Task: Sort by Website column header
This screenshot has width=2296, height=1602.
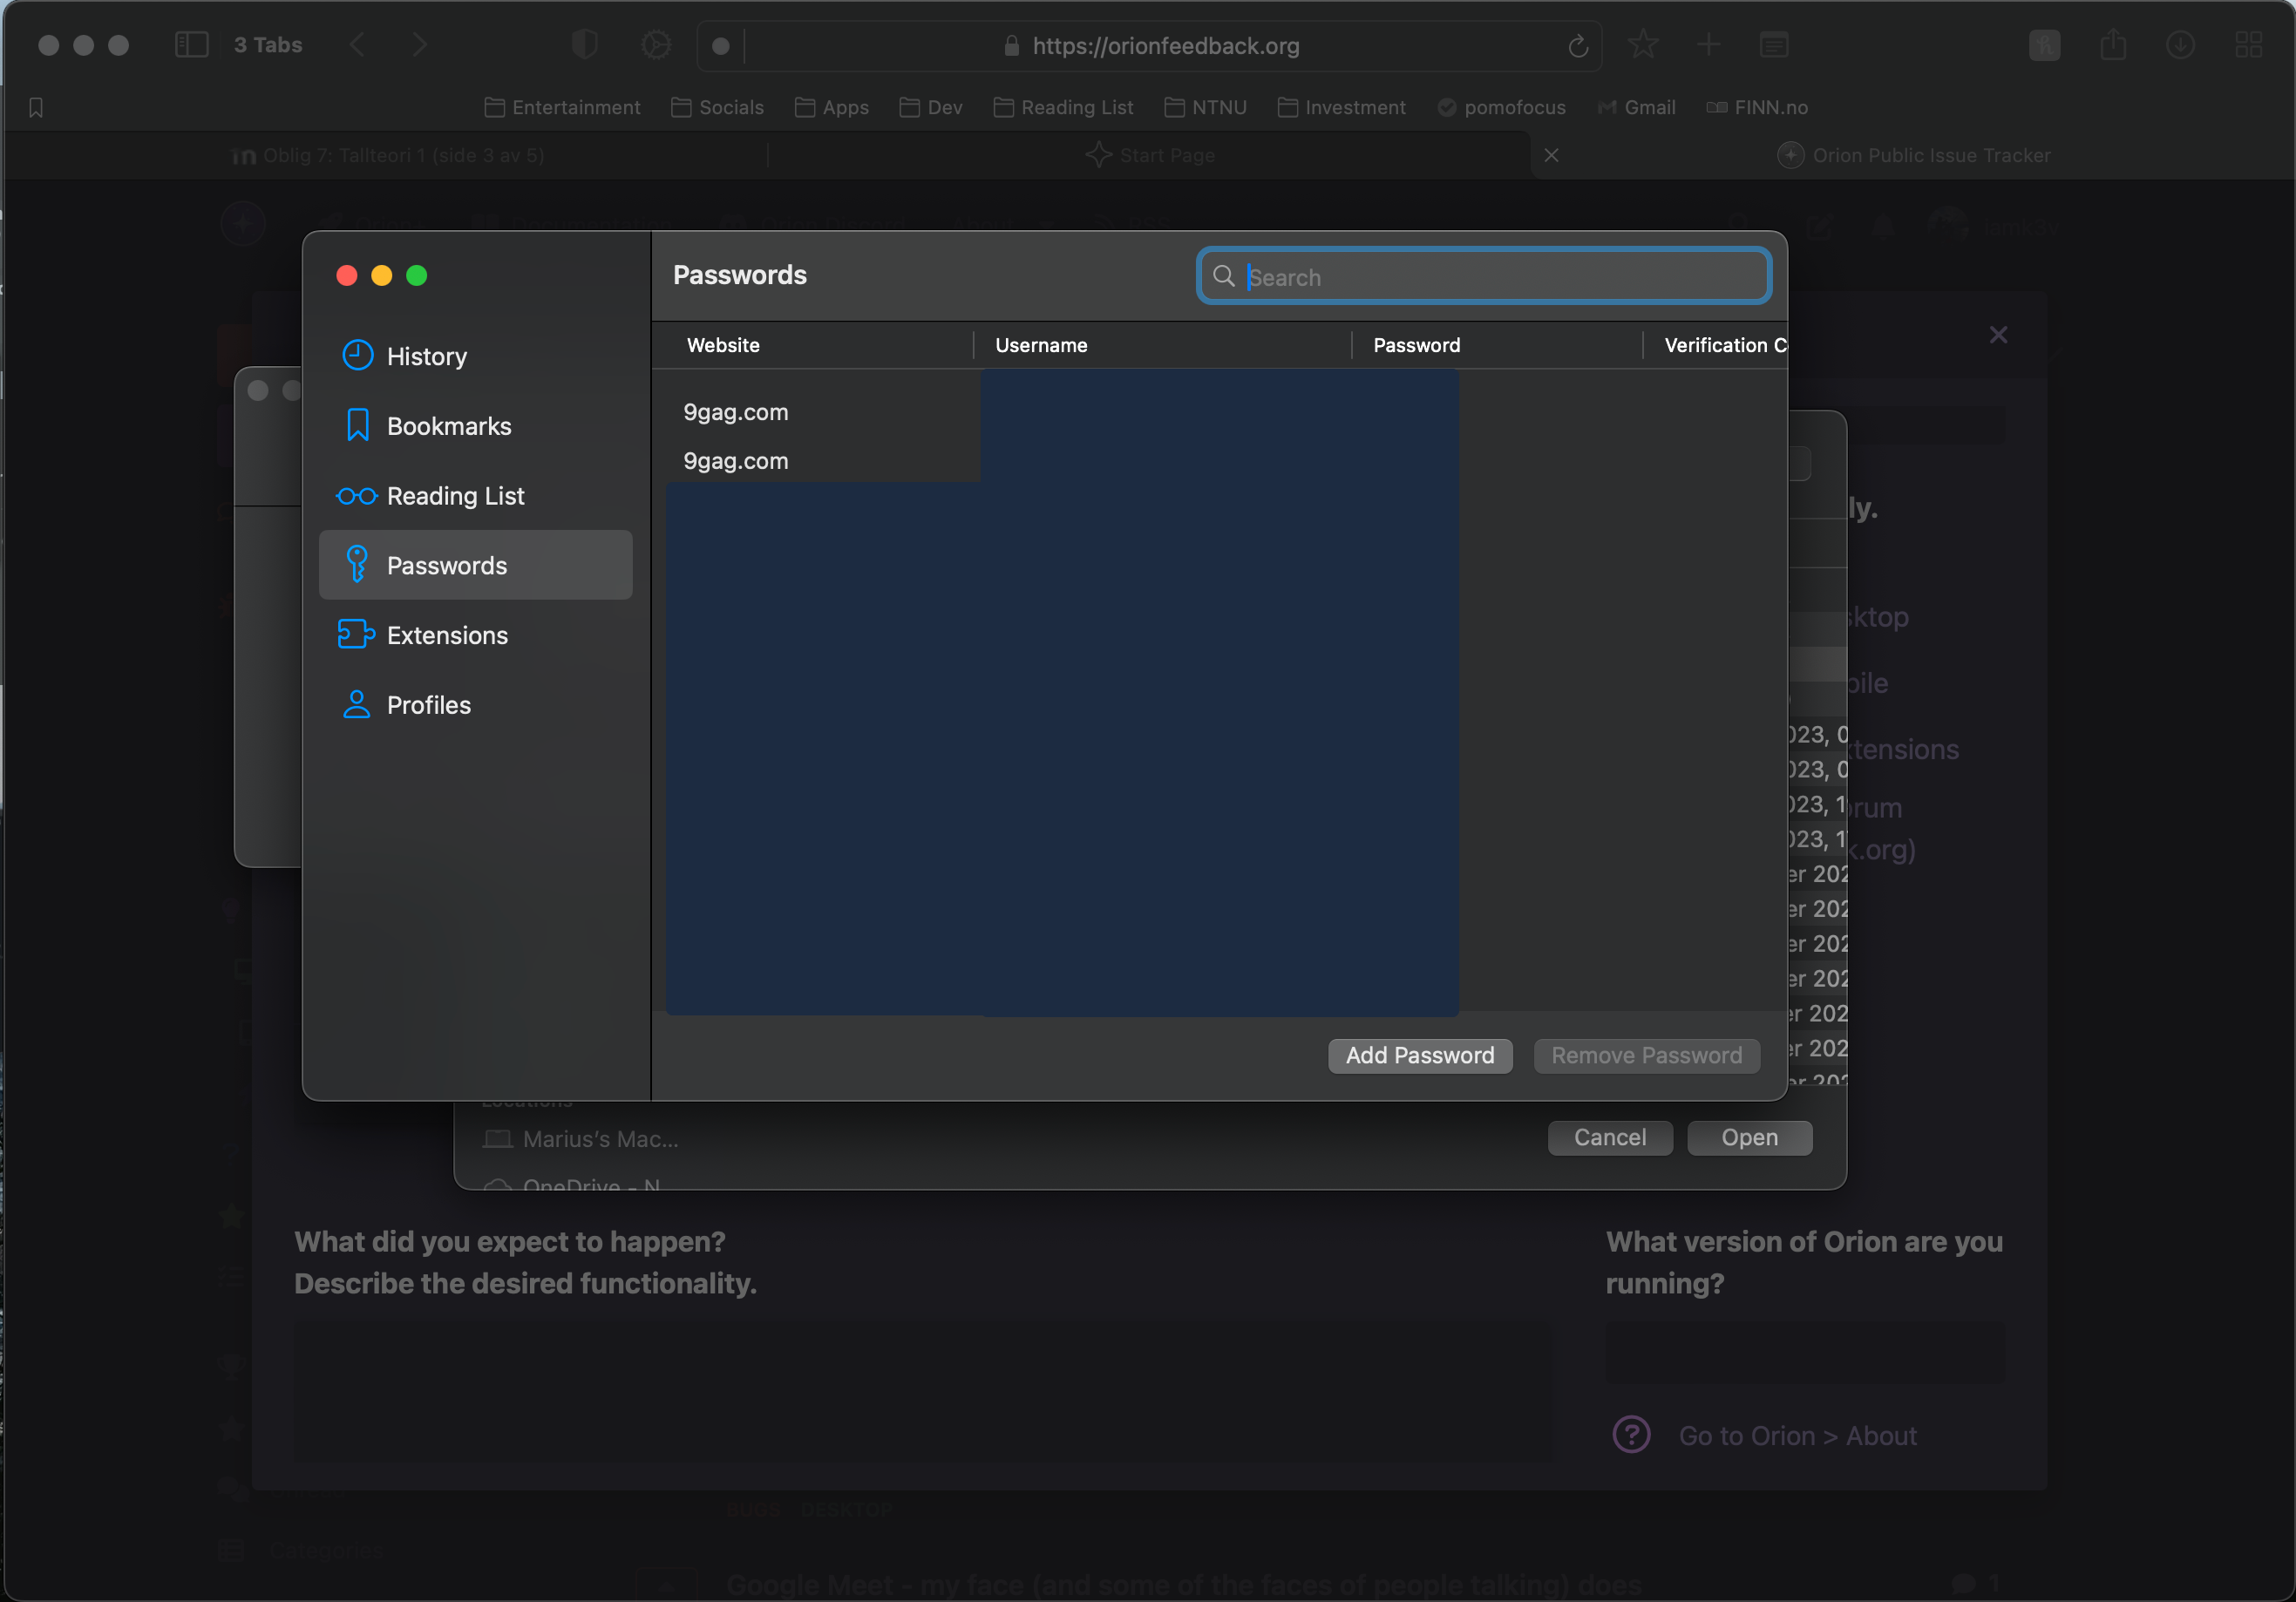Action: pyautogui.click(x=812, y=345)
